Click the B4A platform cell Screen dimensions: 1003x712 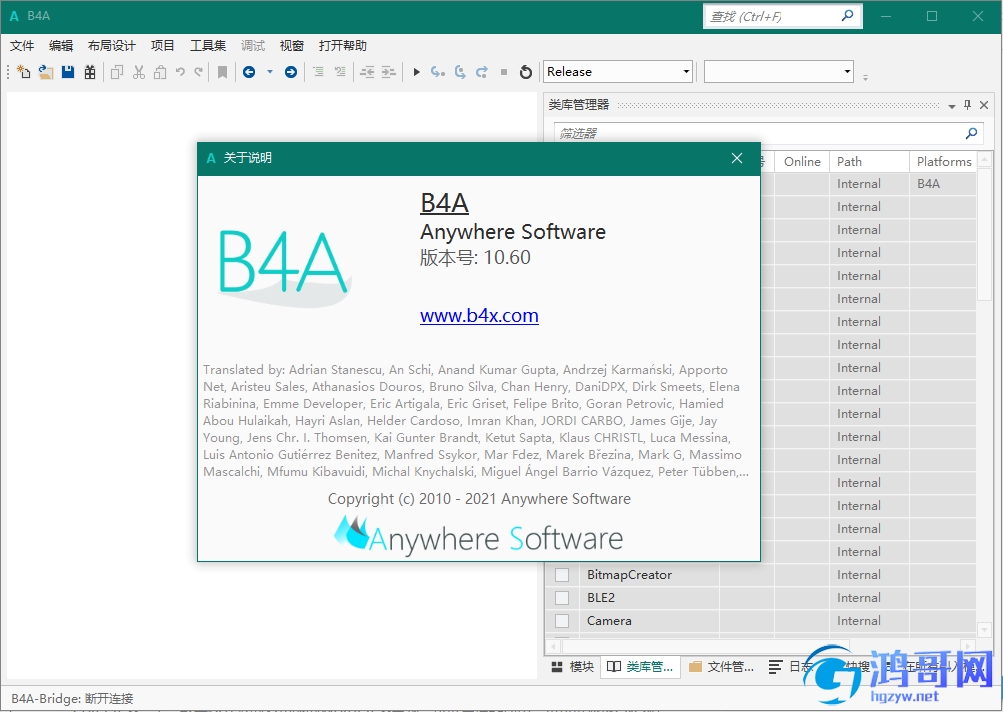pos(943,184)
